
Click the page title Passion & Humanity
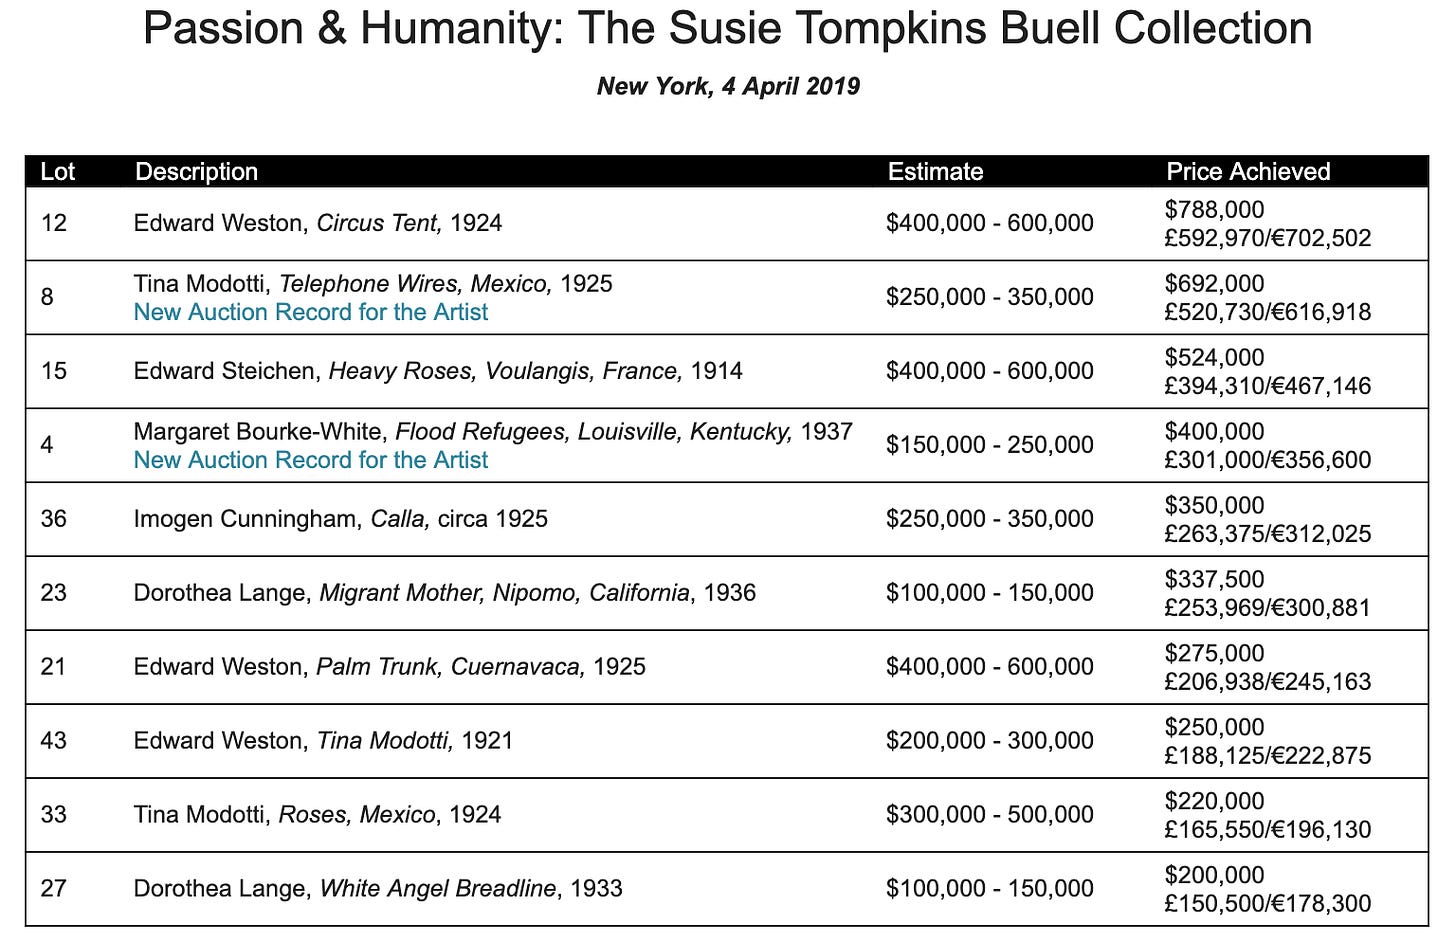[x=727, y=28]
